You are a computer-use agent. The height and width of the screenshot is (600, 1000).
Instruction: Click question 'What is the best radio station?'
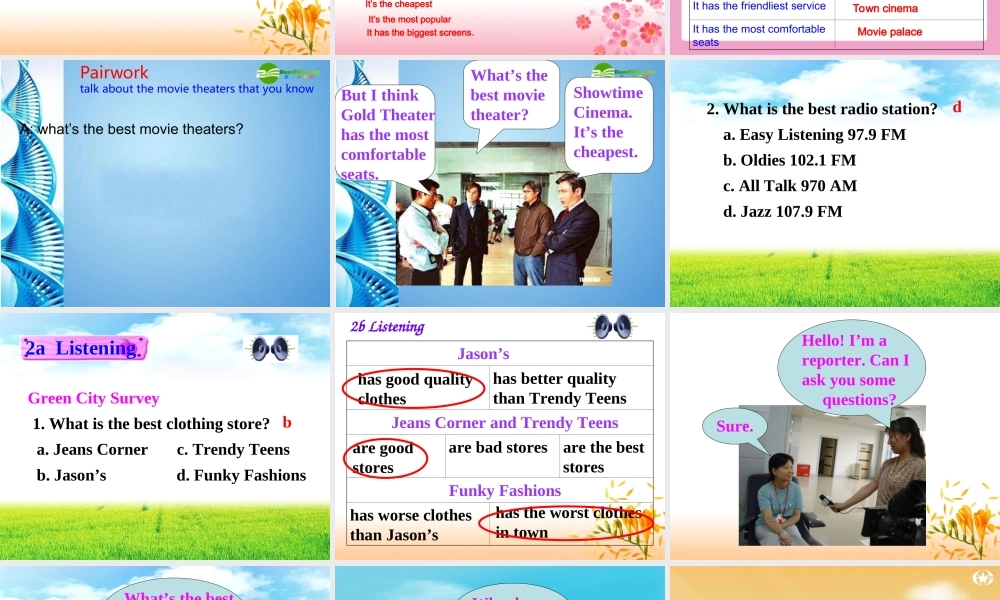pos(822,109)
